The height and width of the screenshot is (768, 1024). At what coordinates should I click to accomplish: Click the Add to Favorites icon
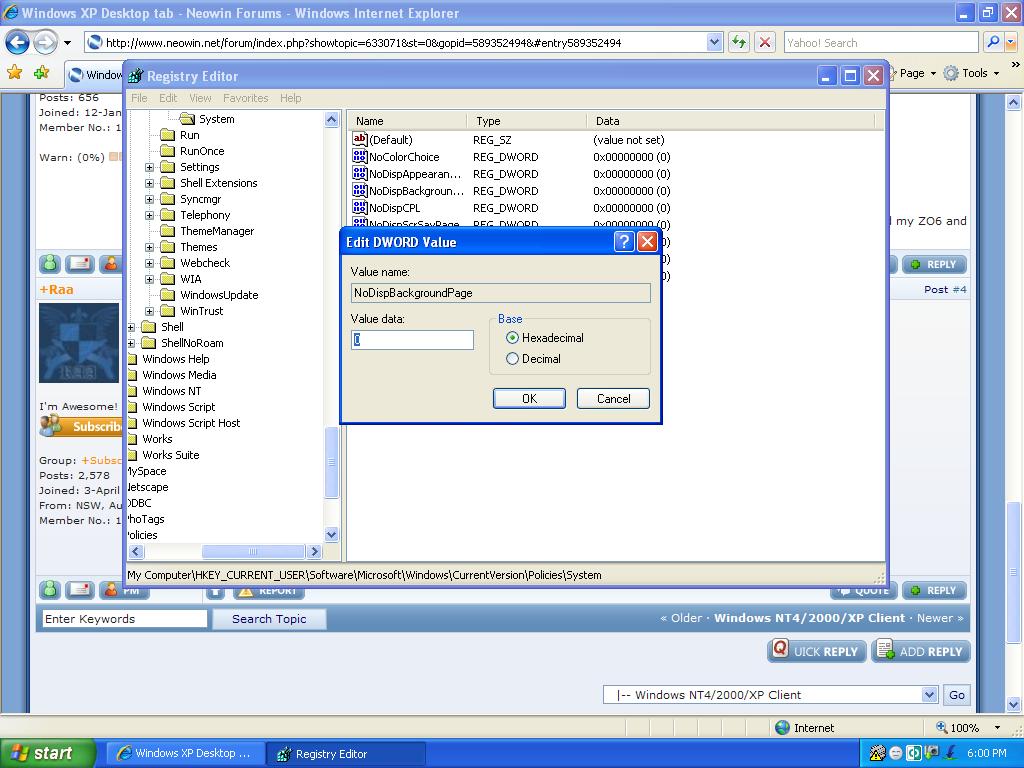[42, 72]
